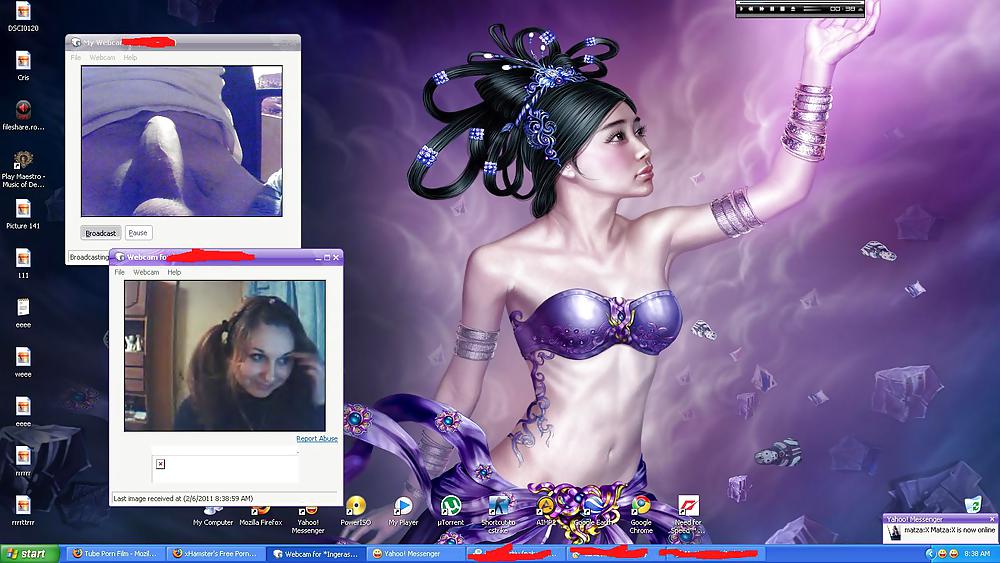Launch Google Earth desktop shortcut
This screenshot has height=563, width=1000.
pyautogui.click(x=593, y=511)
